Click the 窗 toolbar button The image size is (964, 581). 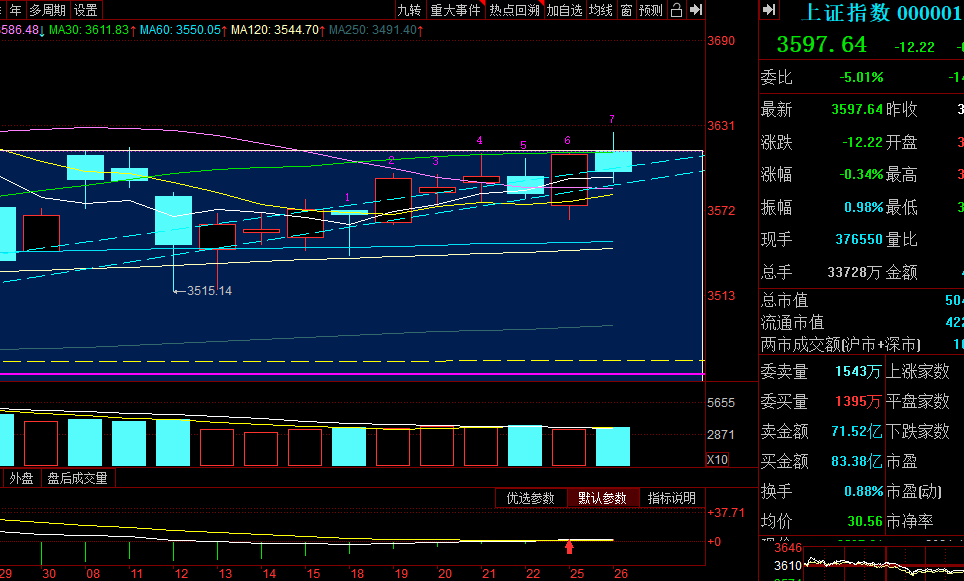click(626, 10)
